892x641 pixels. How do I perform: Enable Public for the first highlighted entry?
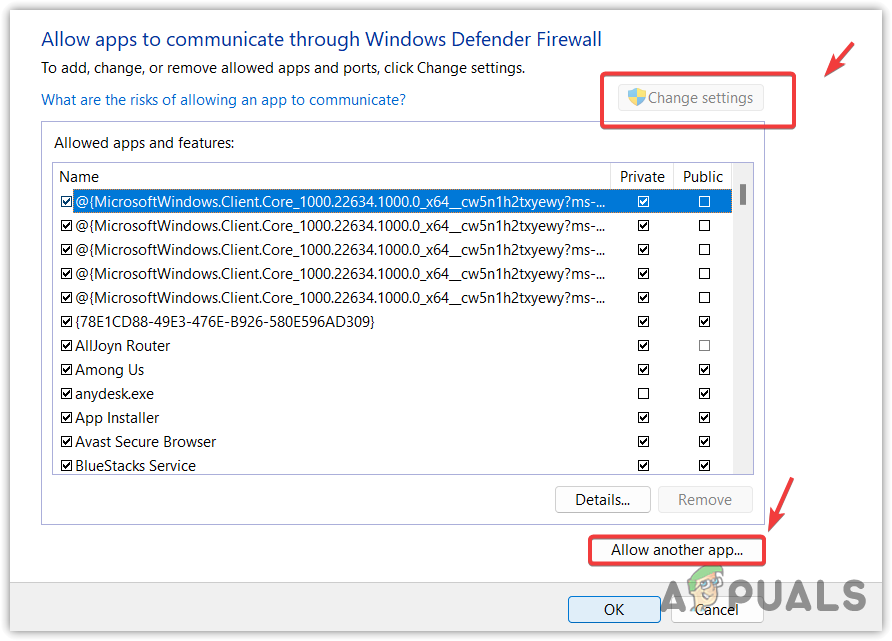tap(705, 202)
